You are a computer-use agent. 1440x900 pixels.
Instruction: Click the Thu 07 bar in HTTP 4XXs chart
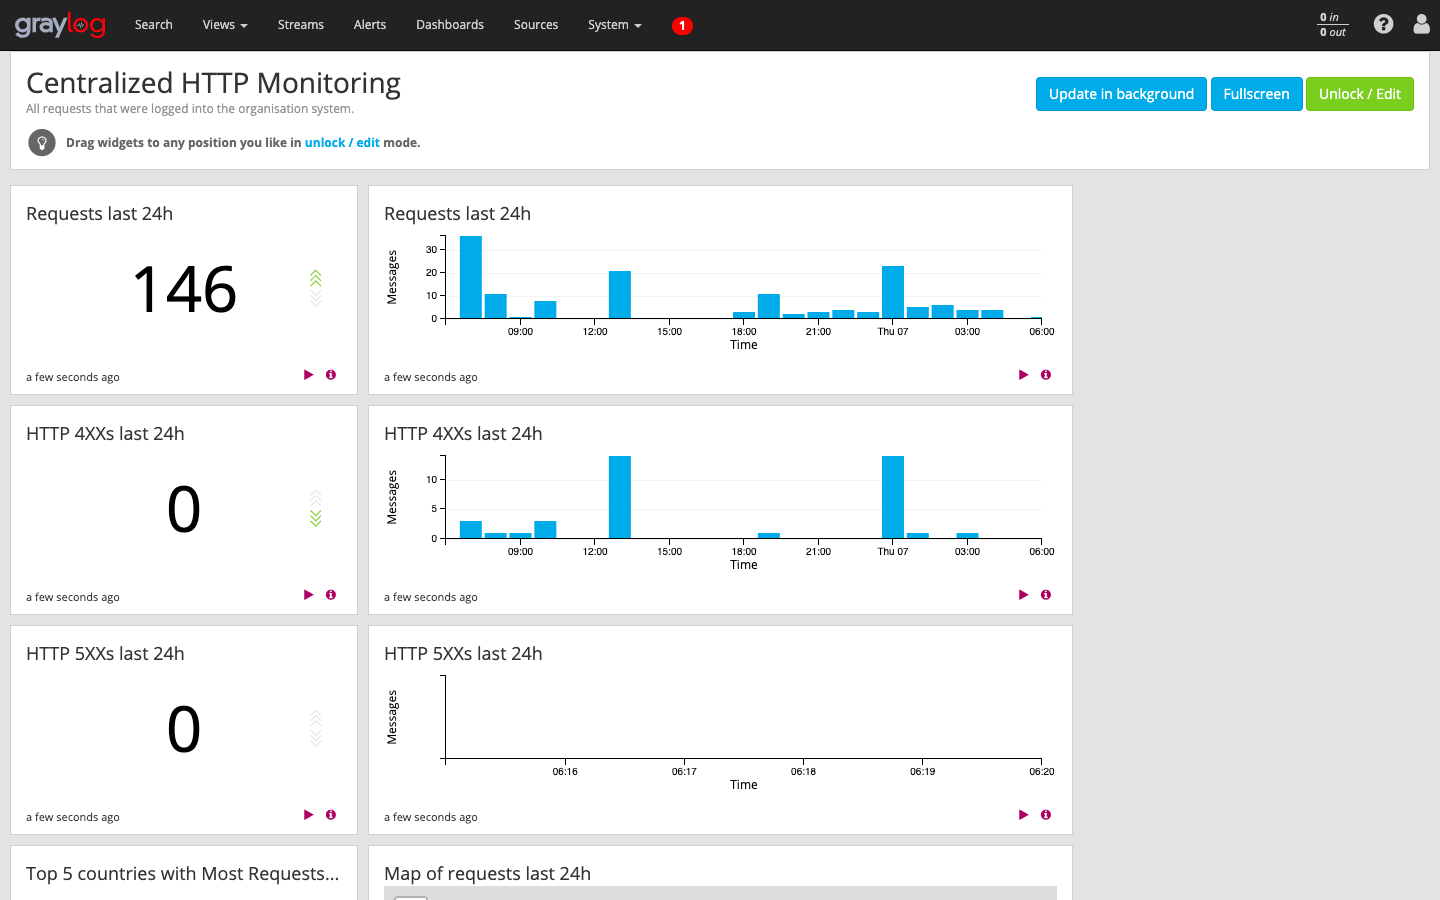coord(893,497)
